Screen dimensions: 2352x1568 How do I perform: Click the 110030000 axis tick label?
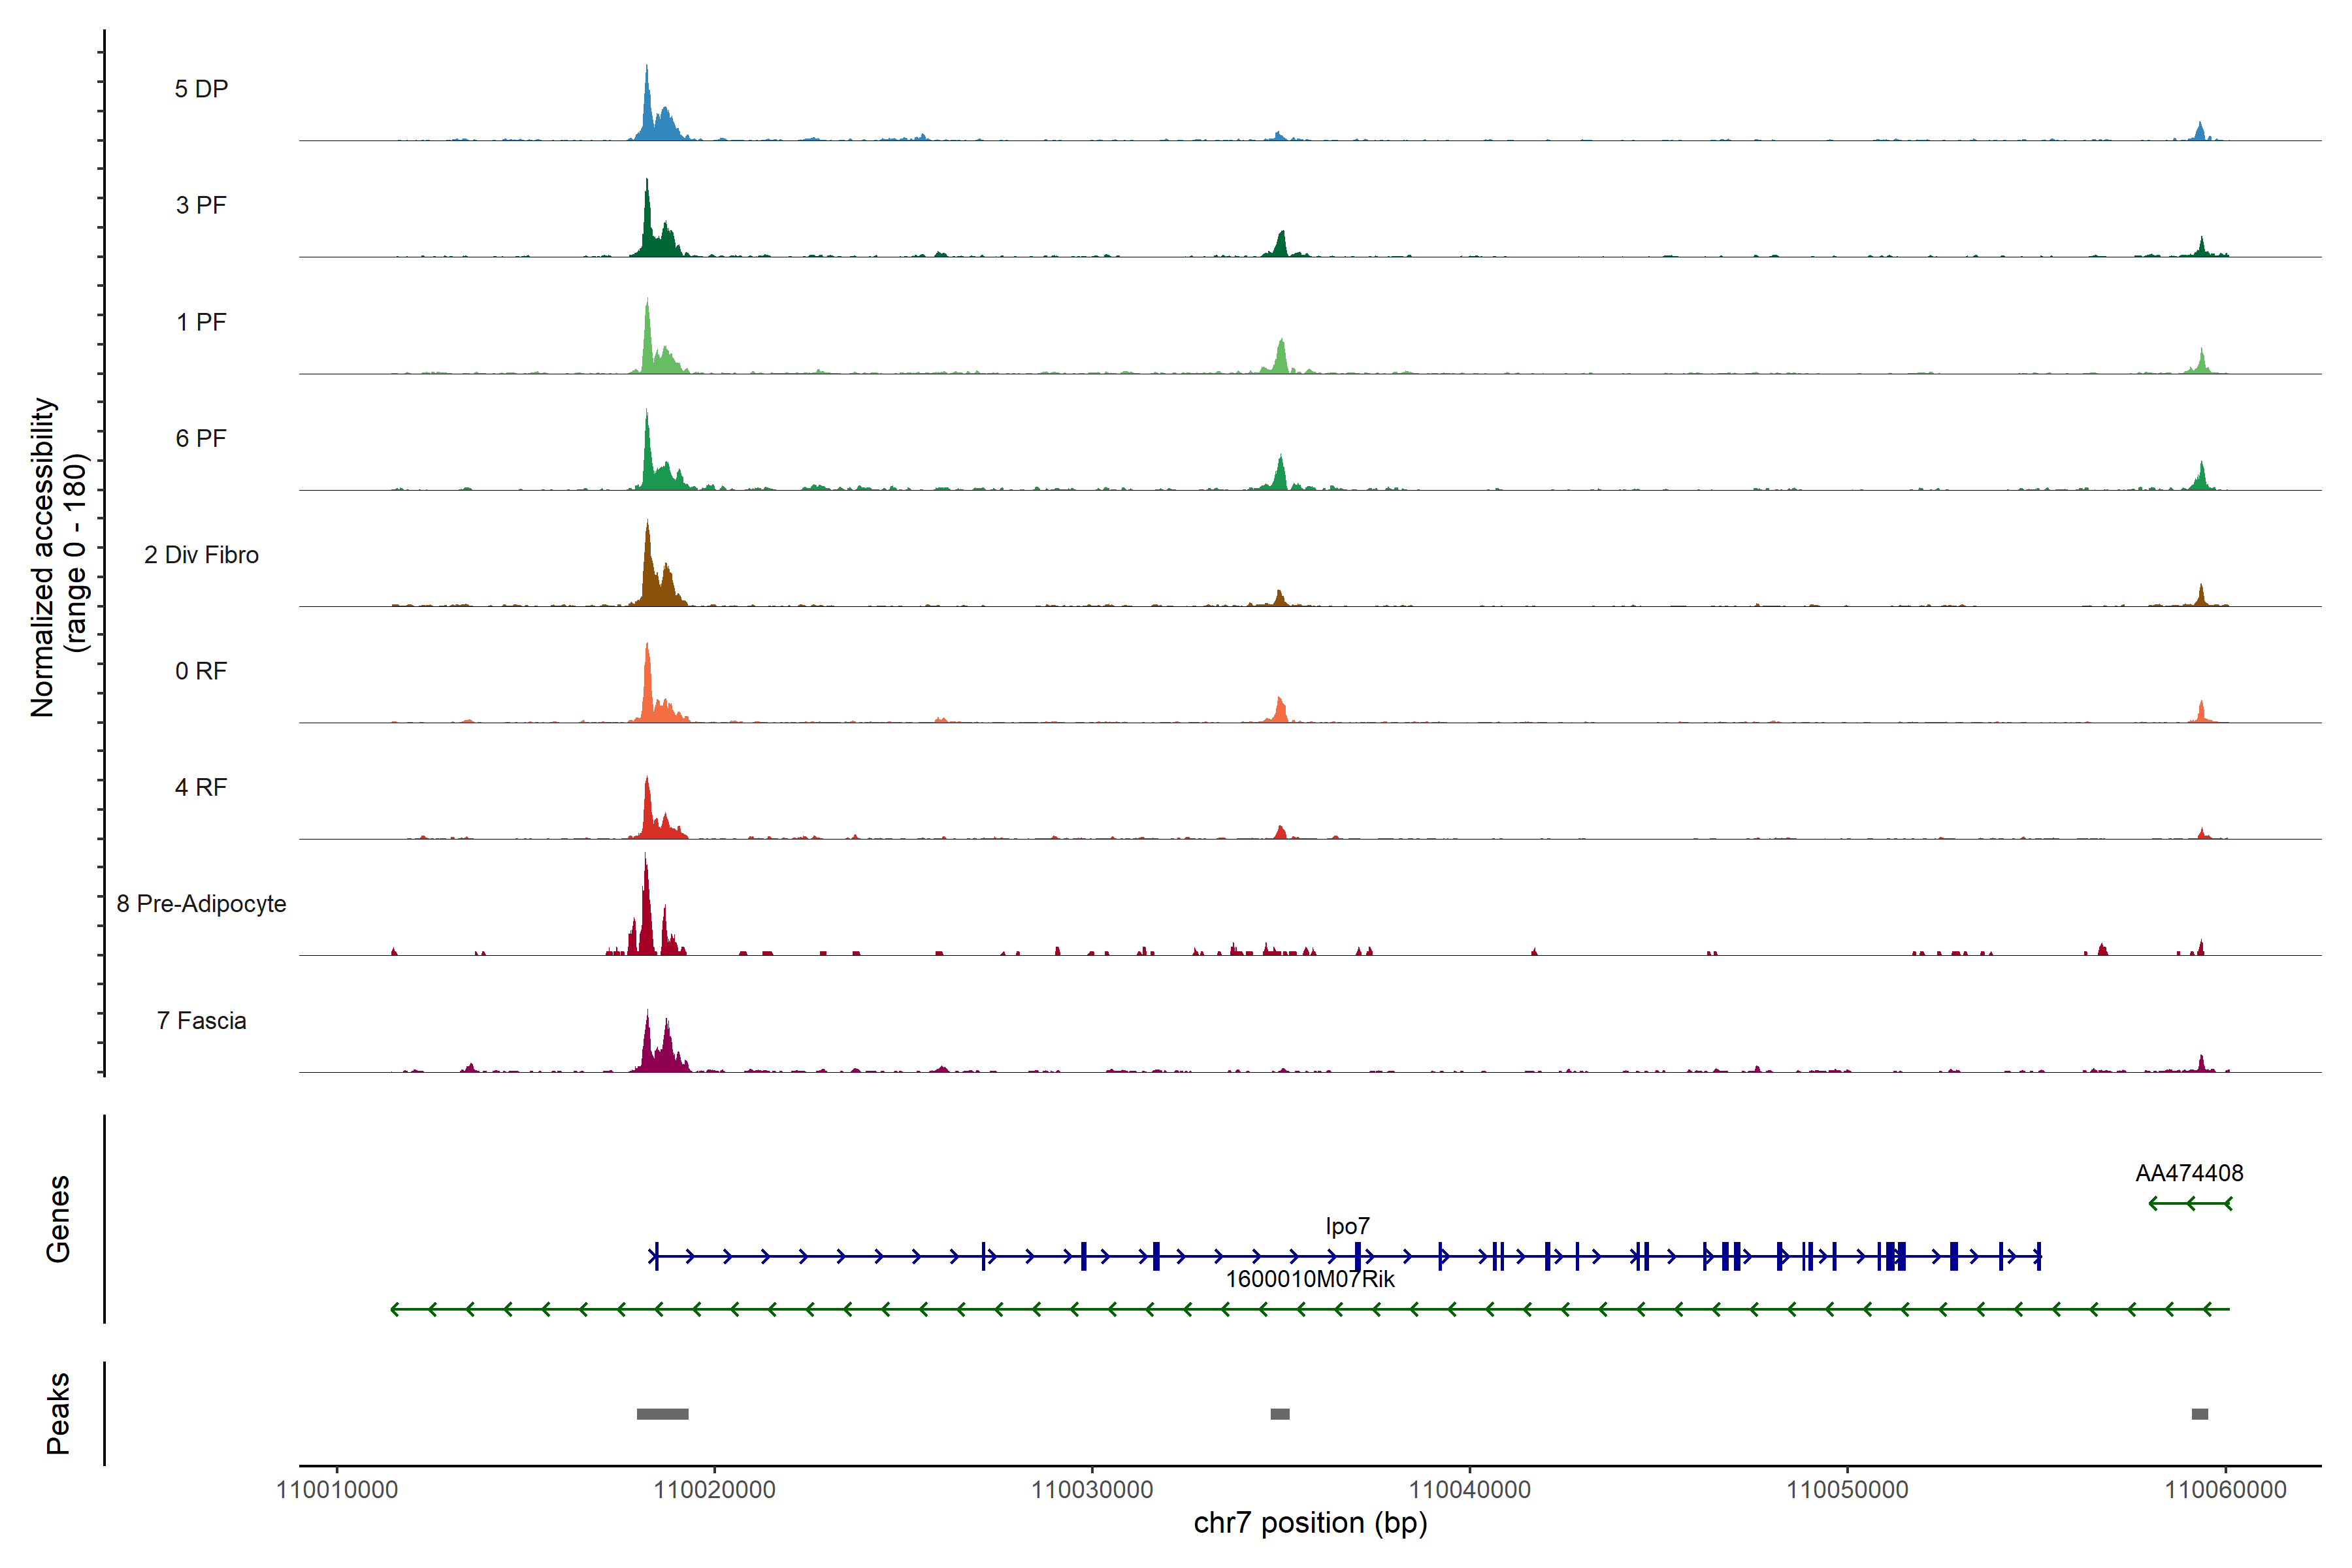point(1092,1490)
